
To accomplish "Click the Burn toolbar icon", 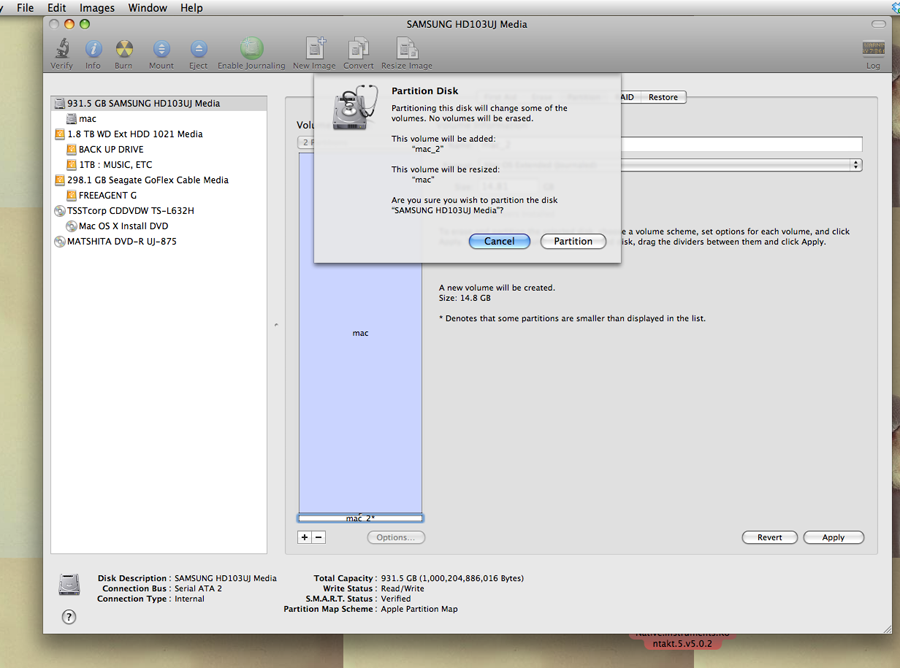I will (123, 49).
